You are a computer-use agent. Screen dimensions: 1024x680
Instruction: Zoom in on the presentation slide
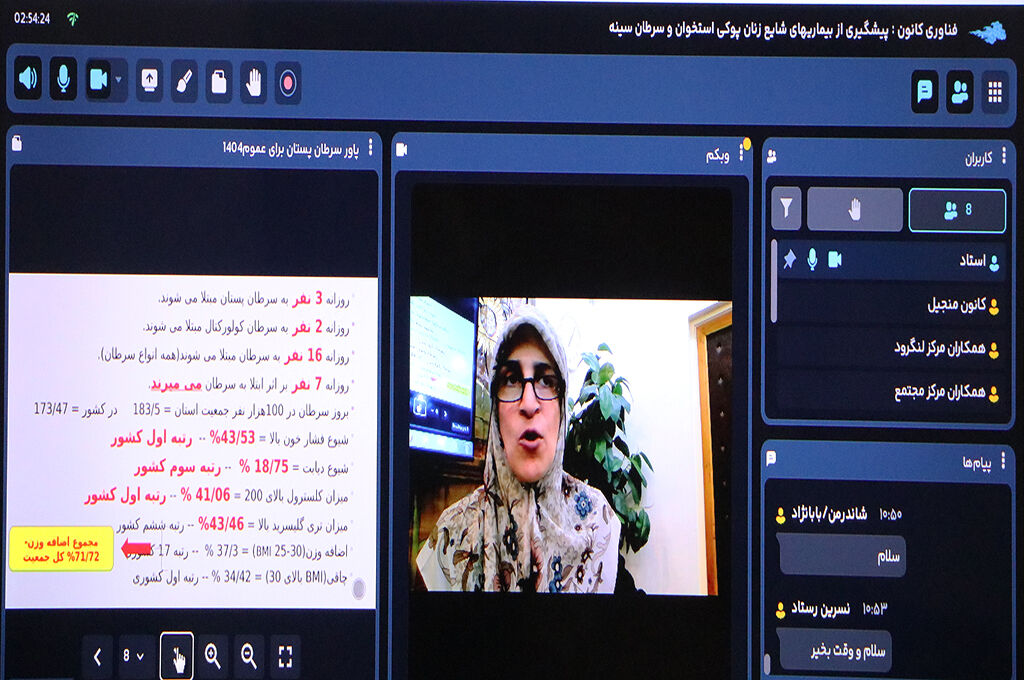tap(213, 656)
